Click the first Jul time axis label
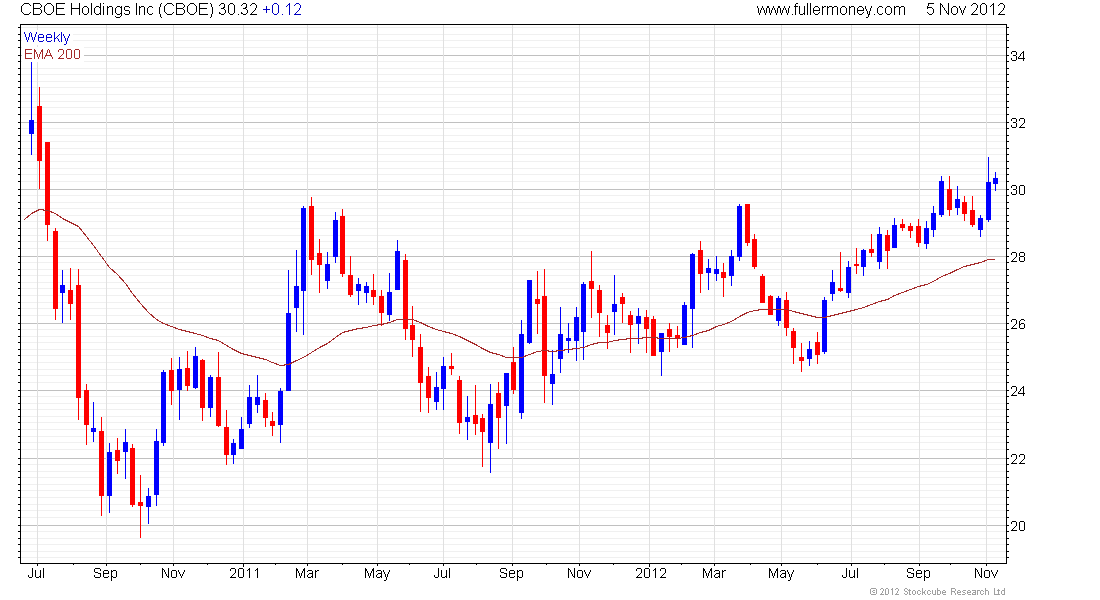The height and width of the screenshot is (600, 1100). [x=36, y=573]
